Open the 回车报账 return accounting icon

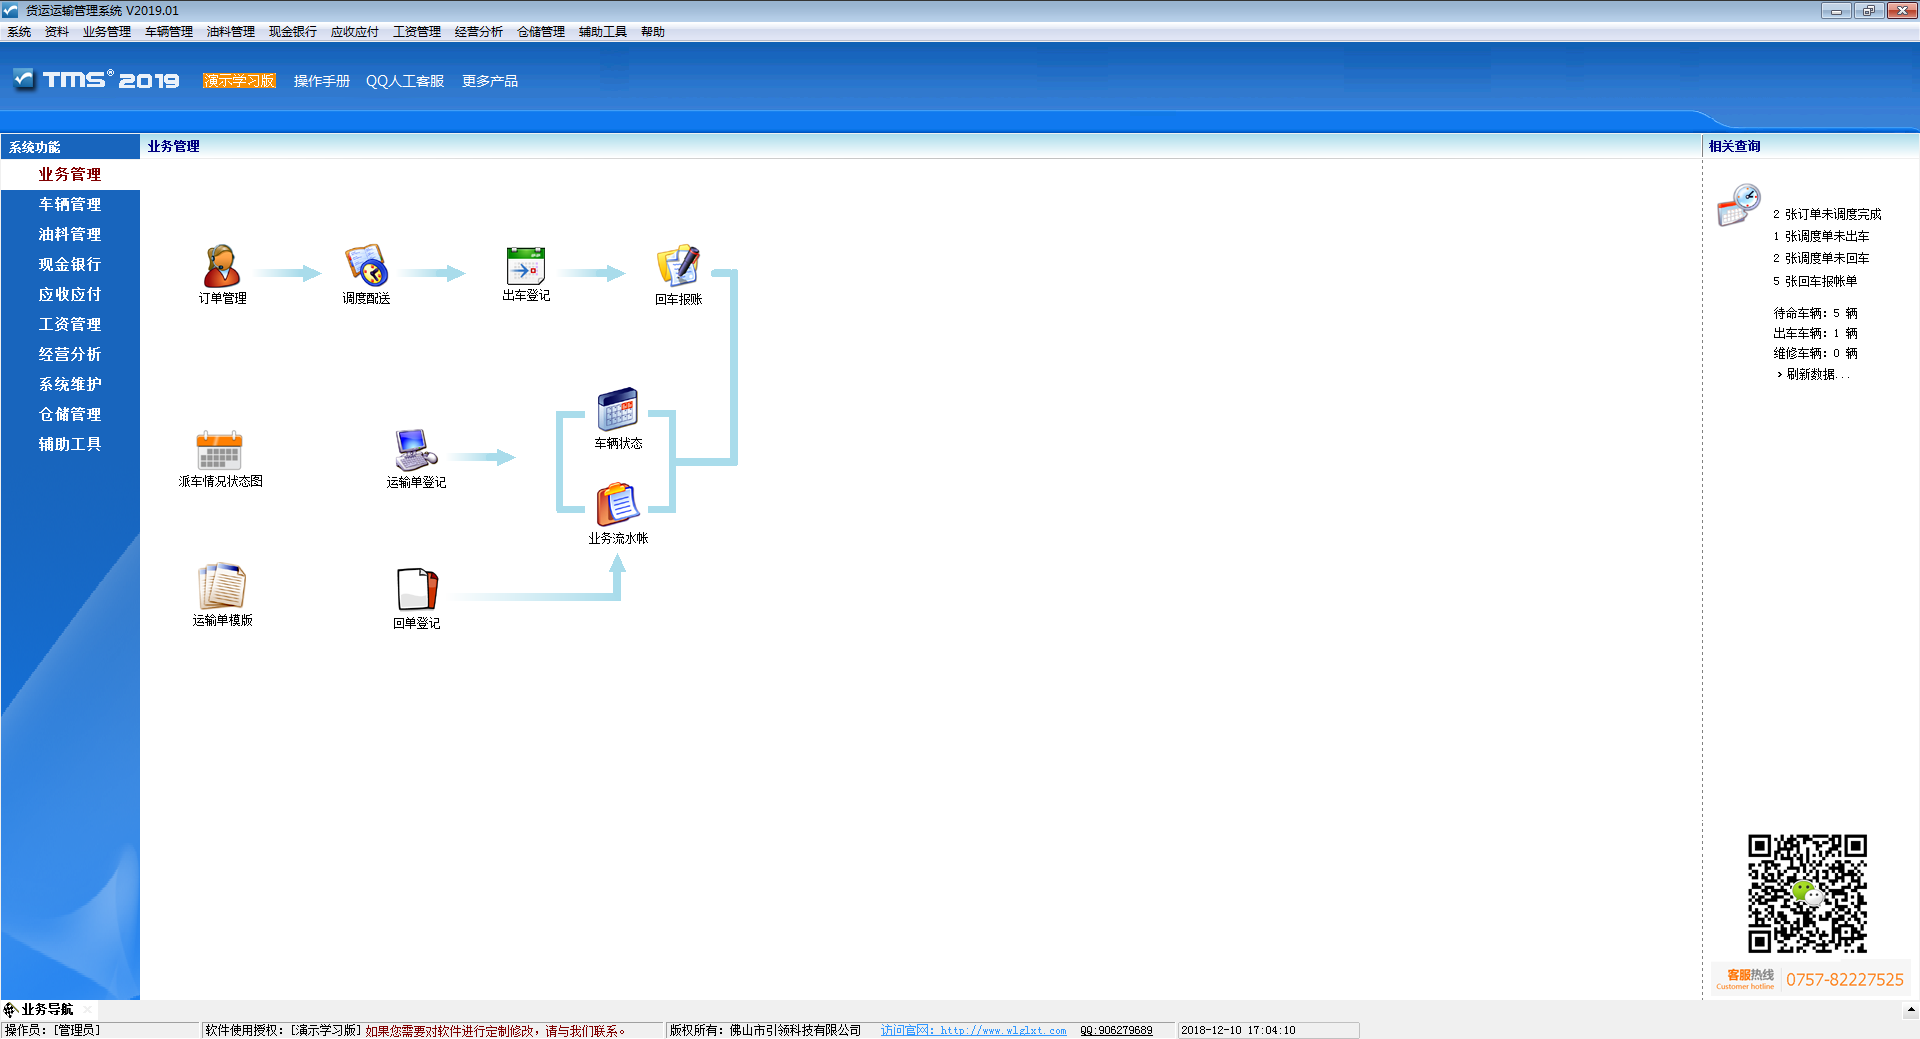point(678,266)
